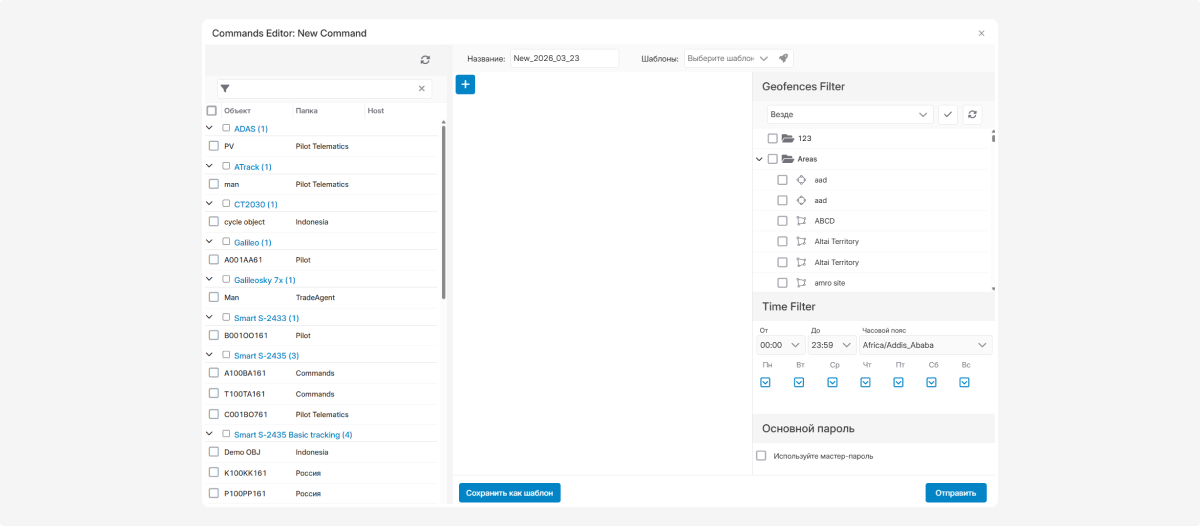Check the box for object A001AA61
The height and width of the screenshot is (526, 1200).
(x=213, y=260)
